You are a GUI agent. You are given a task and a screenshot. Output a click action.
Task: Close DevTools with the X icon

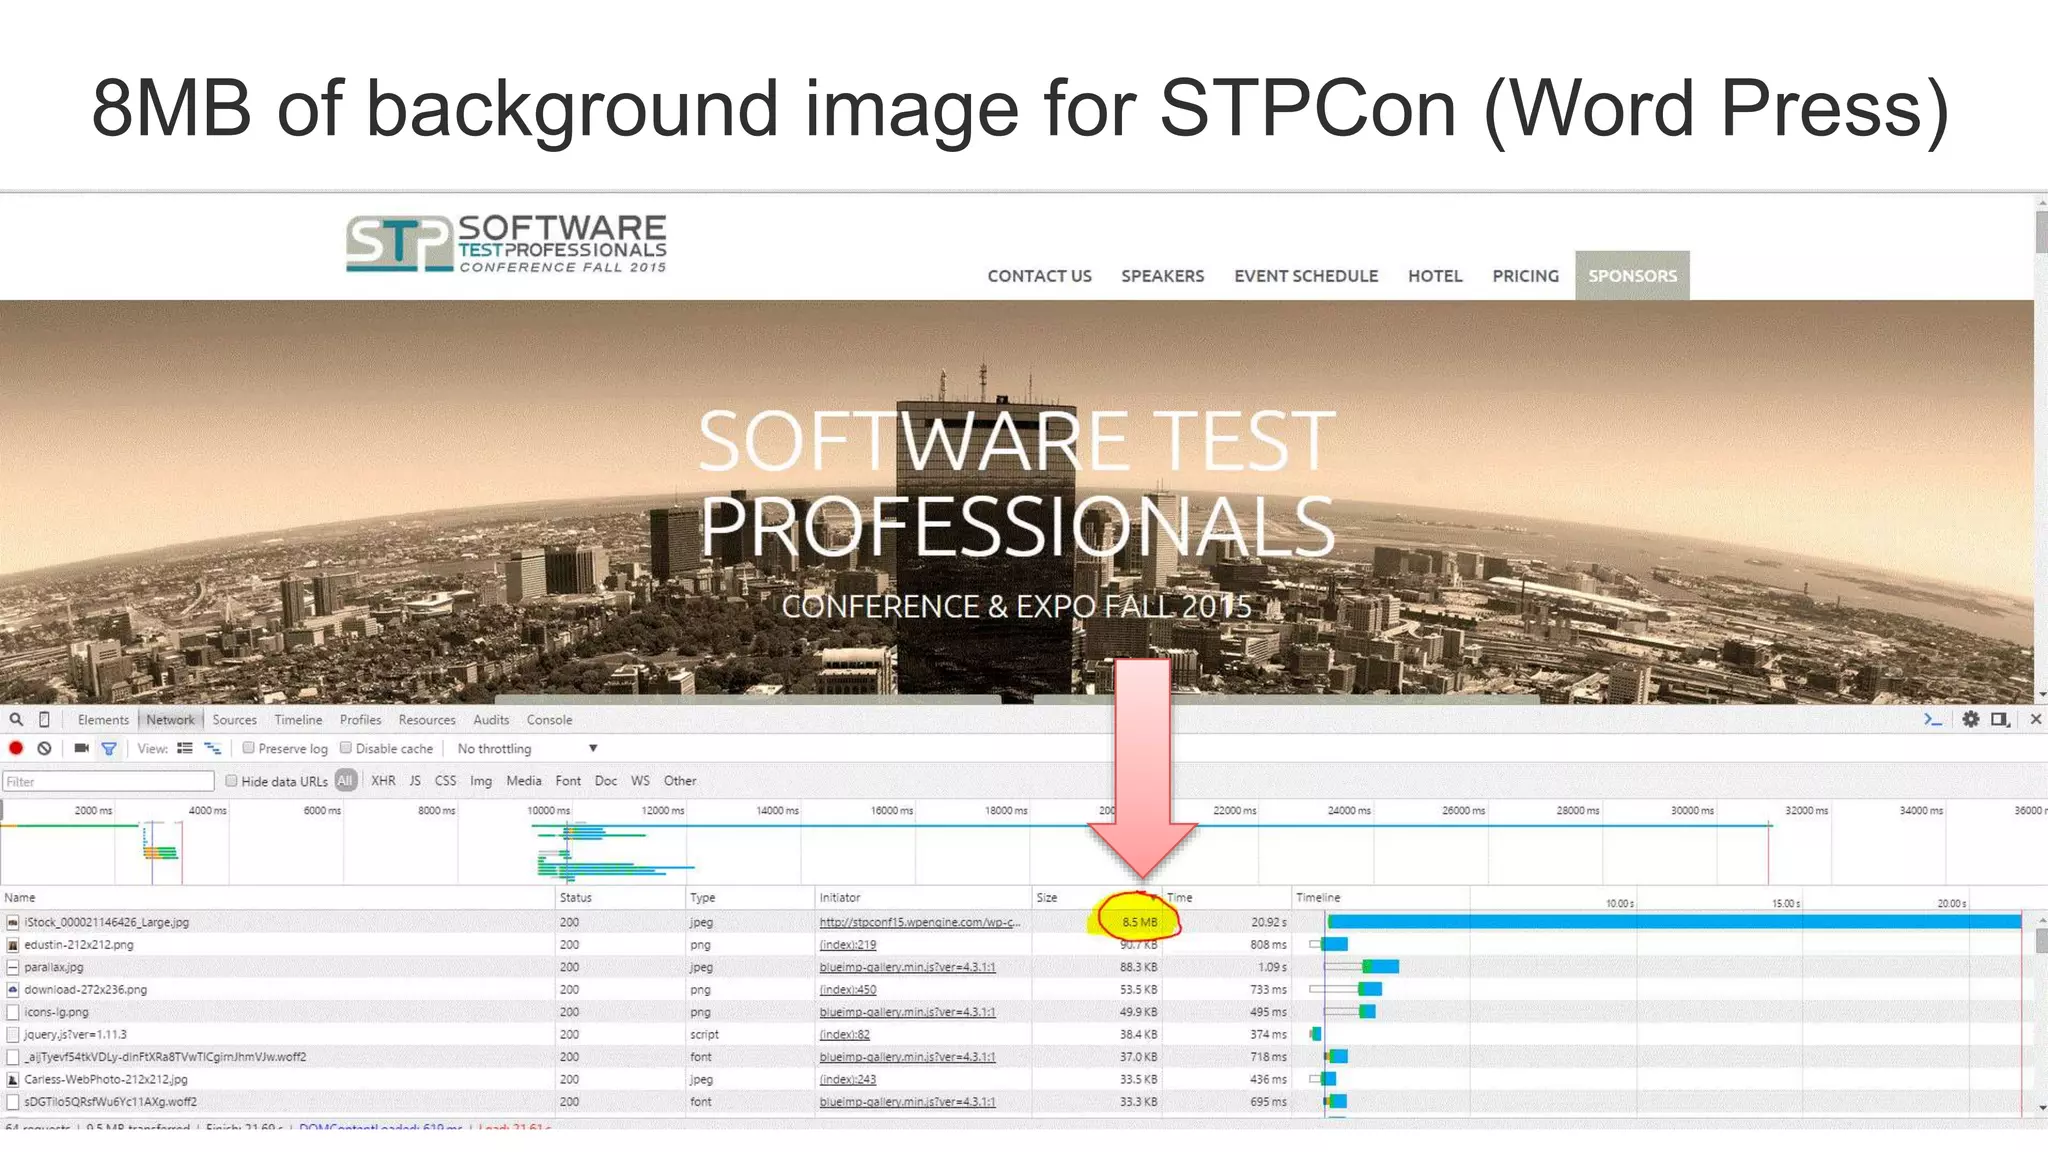[2036, 719]
